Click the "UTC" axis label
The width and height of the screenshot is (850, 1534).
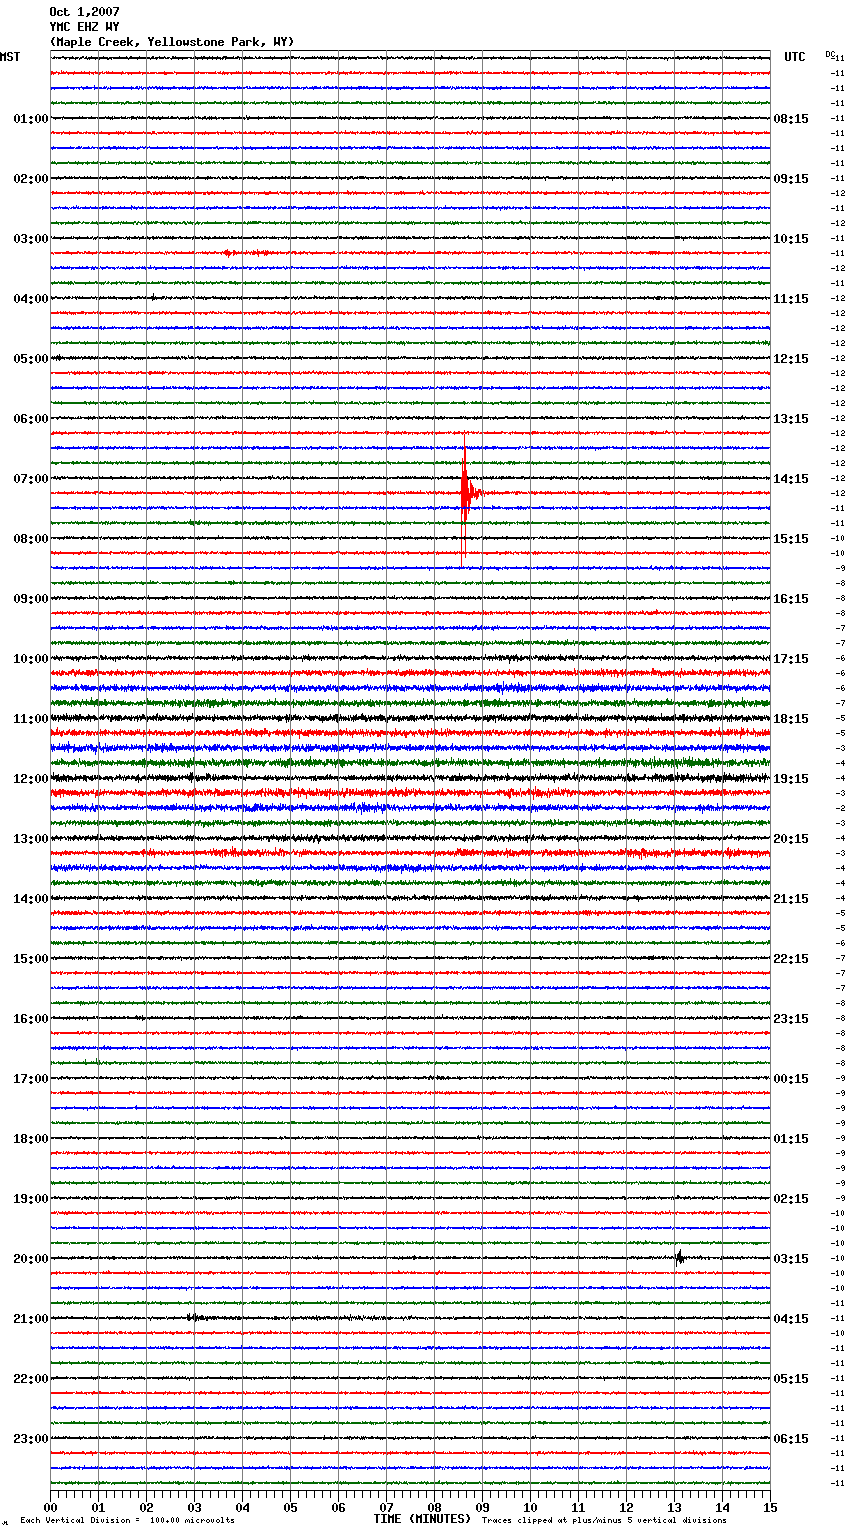coord(795,57)
